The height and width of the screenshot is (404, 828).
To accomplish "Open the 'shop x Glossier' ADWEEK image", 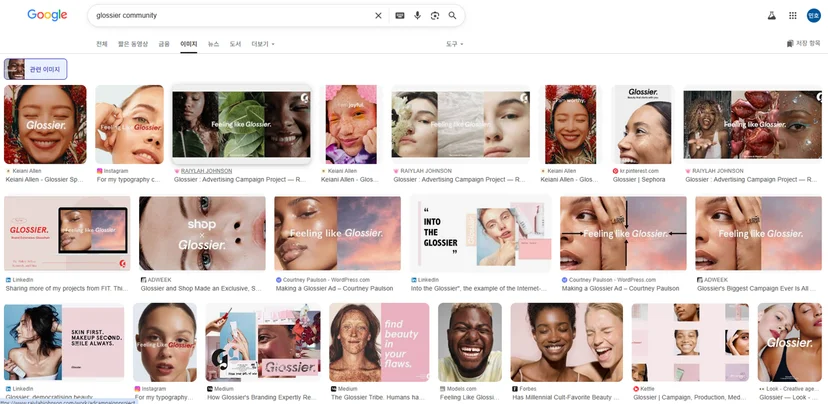I will (202, 233).
